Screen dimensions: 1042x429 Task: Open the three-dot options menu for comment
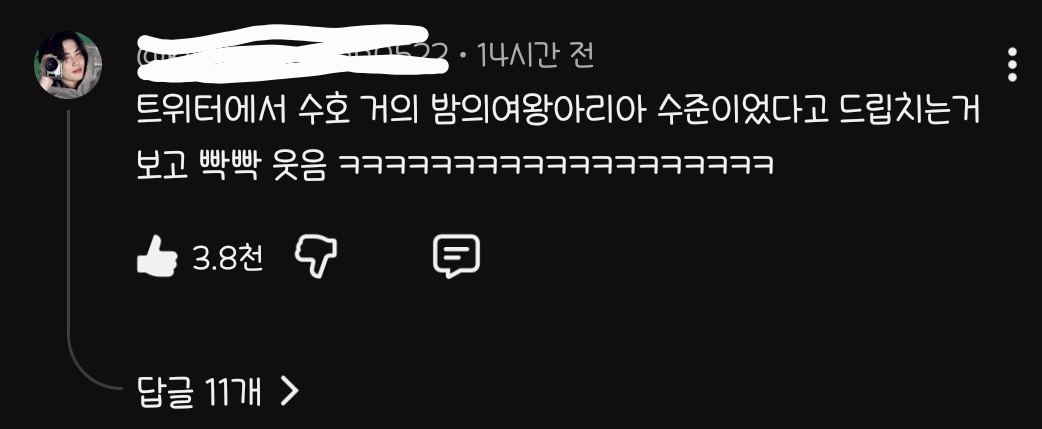(1012, 64)
